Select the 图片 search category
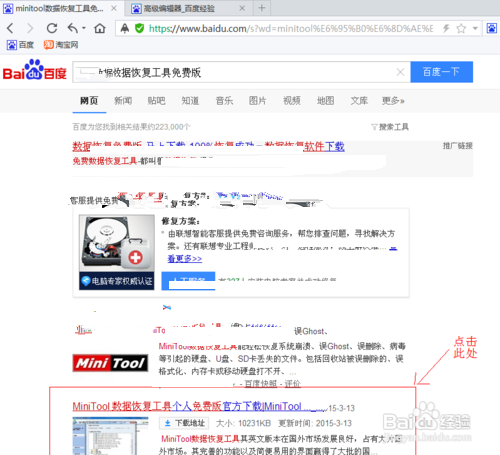This screenshot has height=455, width=500. [x=258, y=101]
